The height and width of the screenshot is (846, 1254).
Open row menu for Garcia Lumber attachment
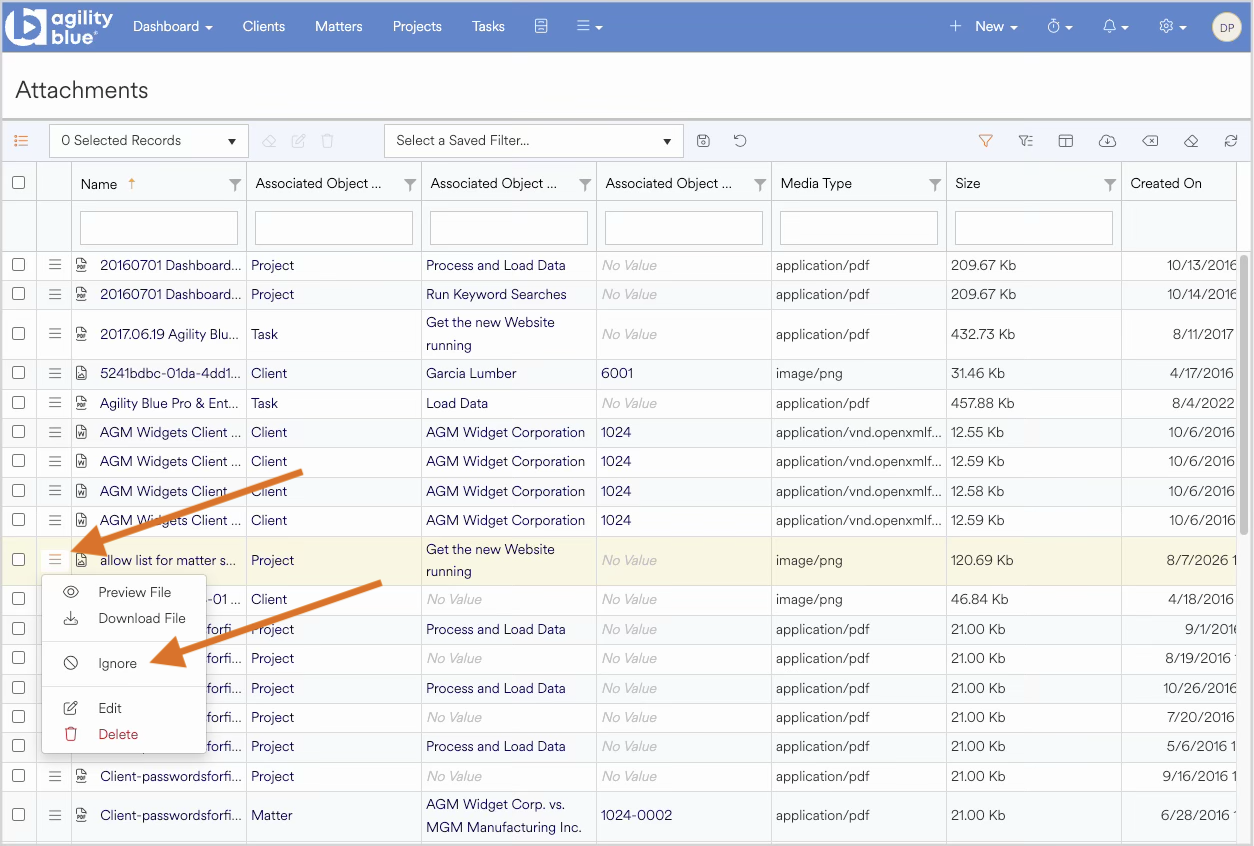(x=55, y=373)
